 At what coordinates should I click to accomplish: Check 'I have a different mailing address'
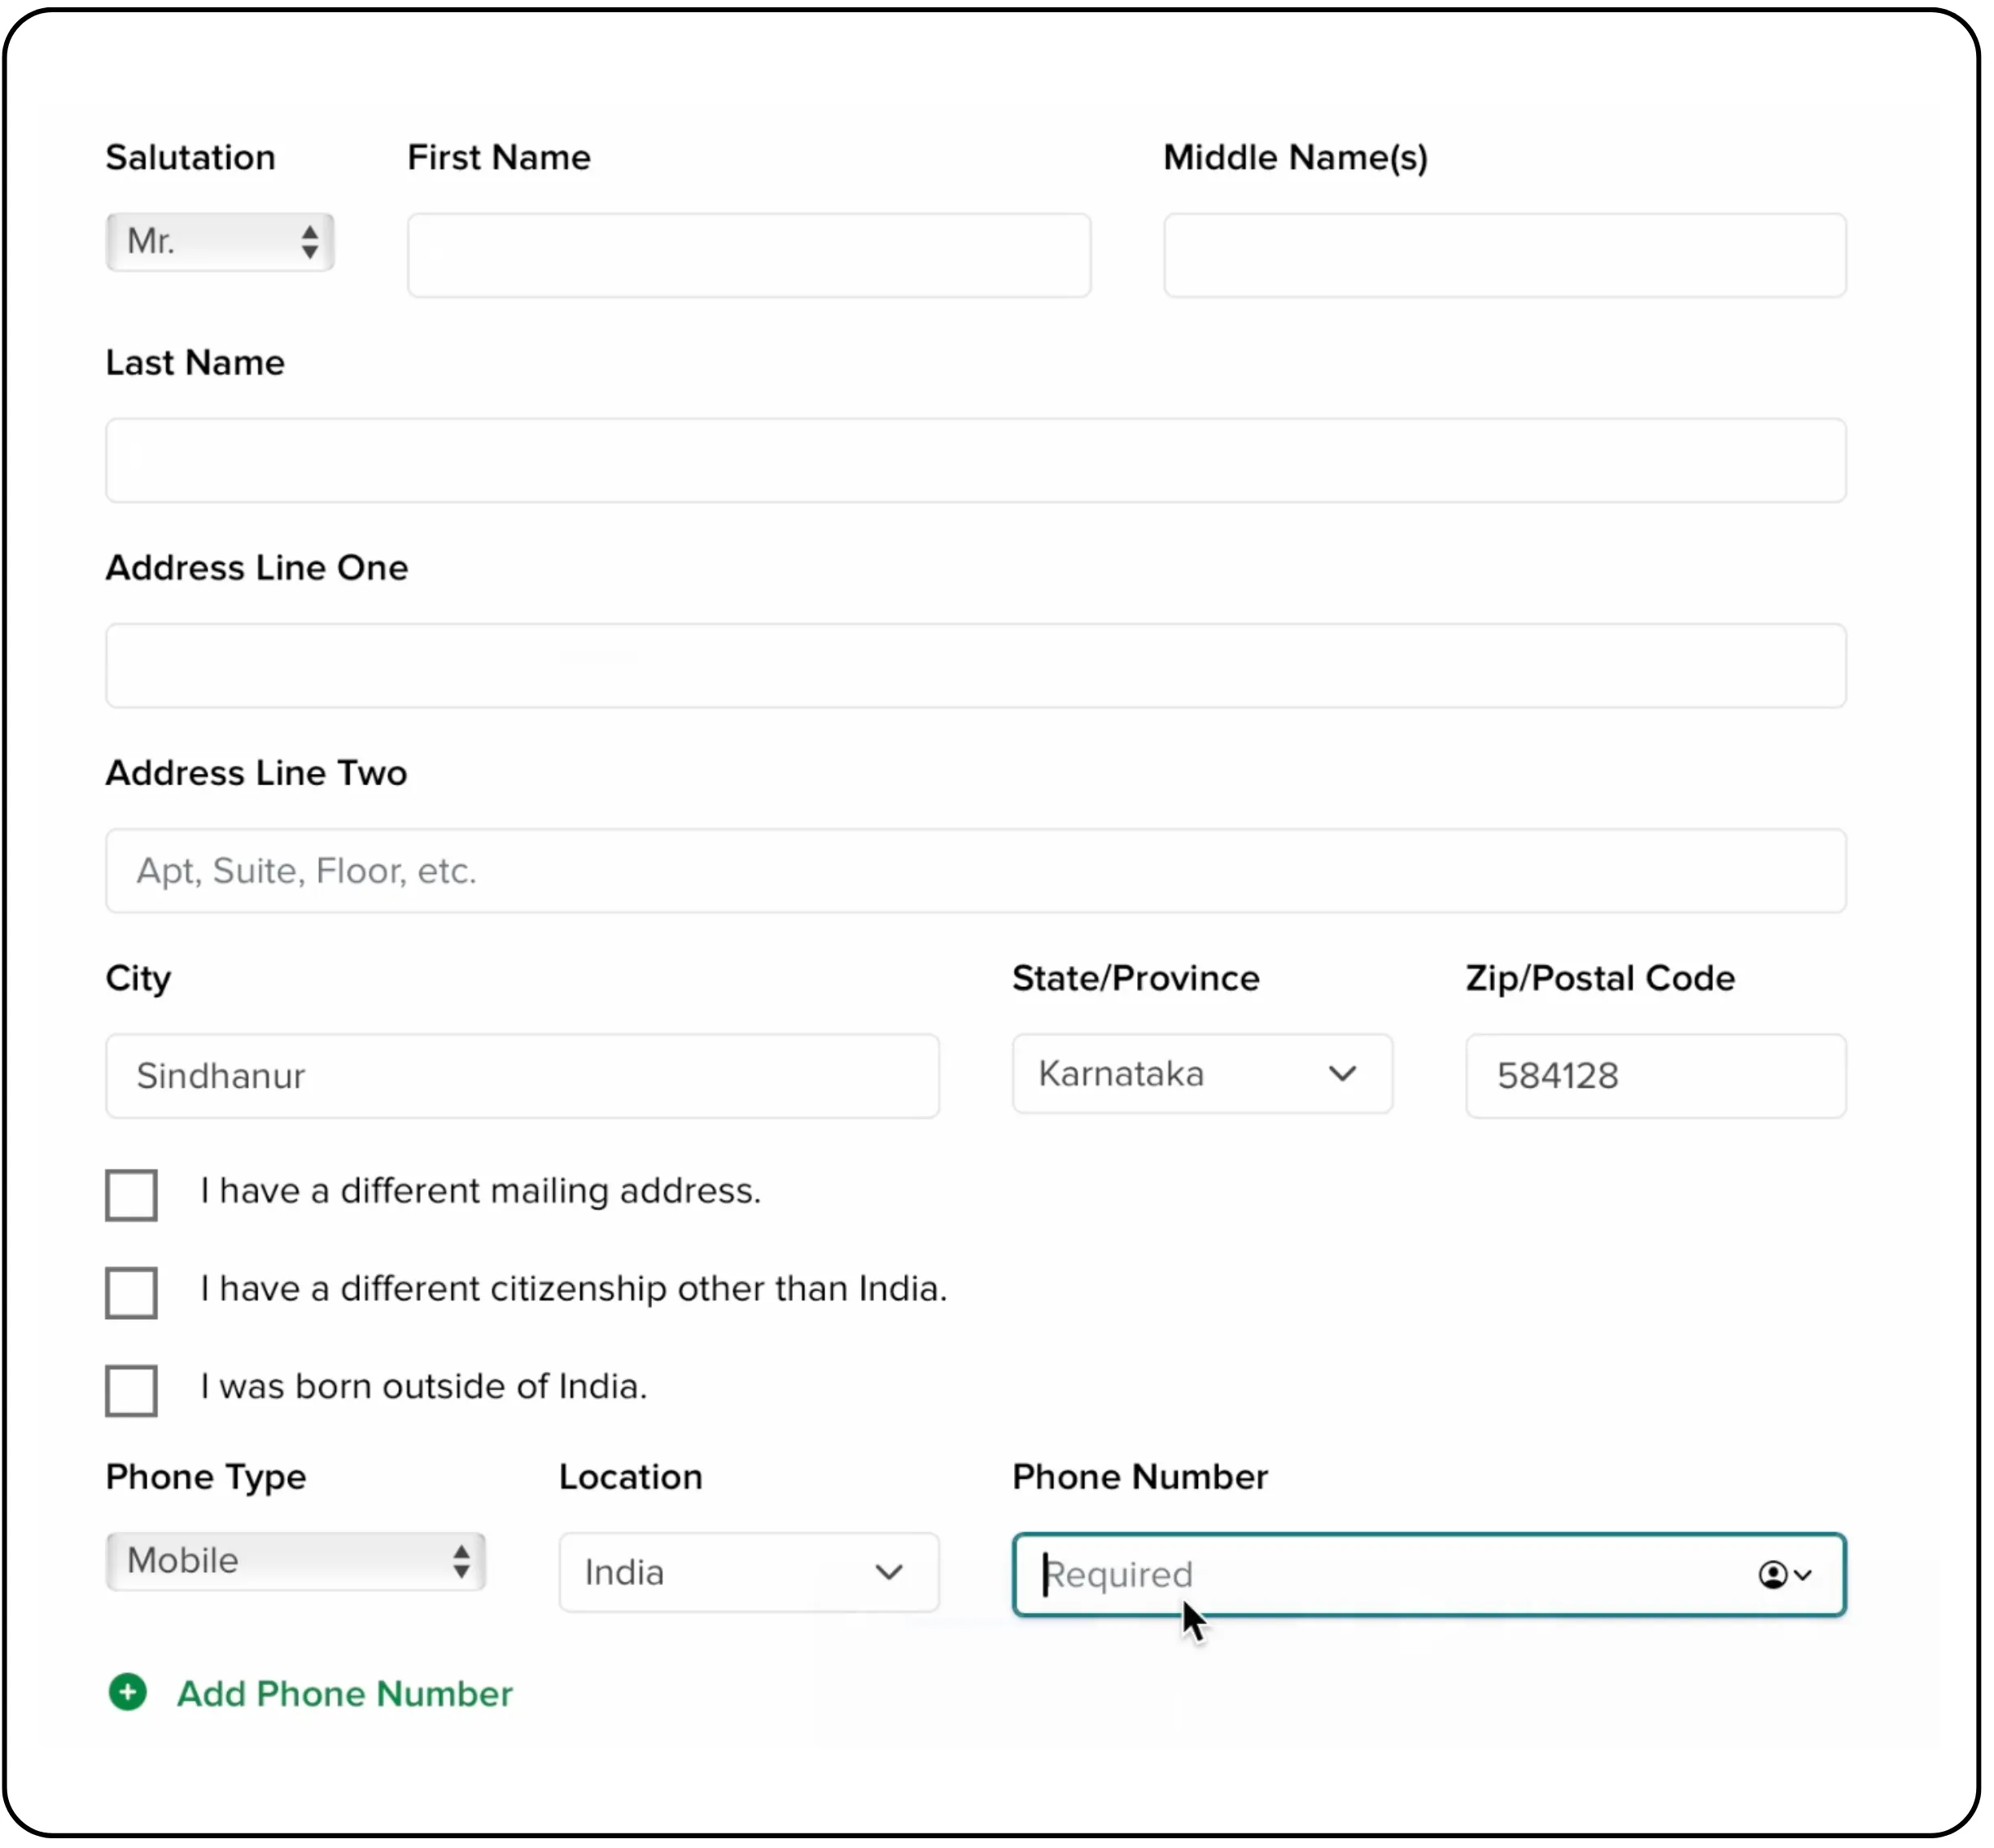point(130,1194)
